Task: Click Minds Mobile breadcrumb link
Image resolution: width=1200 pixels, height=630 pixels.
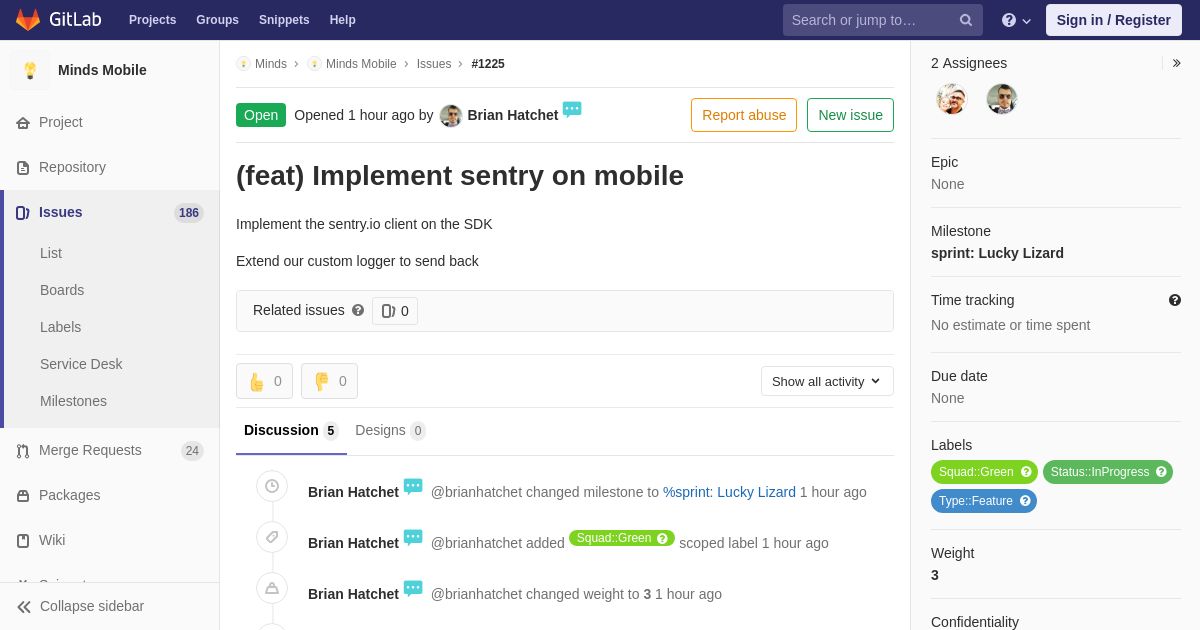Action: (361, 64)
